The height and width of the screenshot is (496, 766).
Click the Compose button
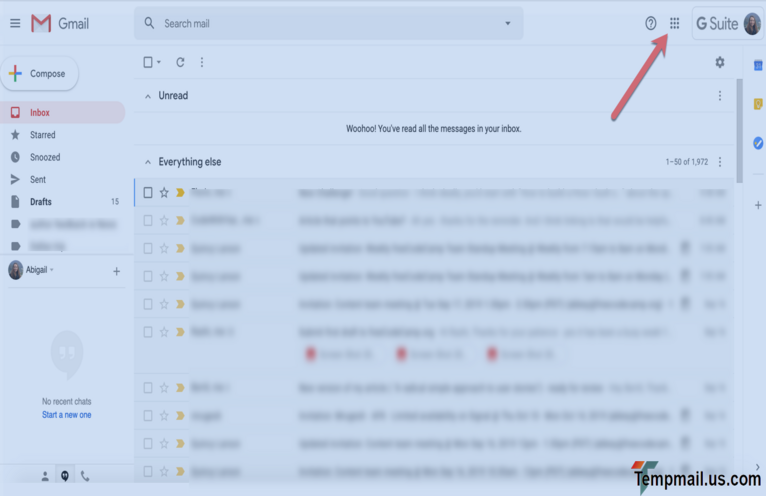point(40,73)
